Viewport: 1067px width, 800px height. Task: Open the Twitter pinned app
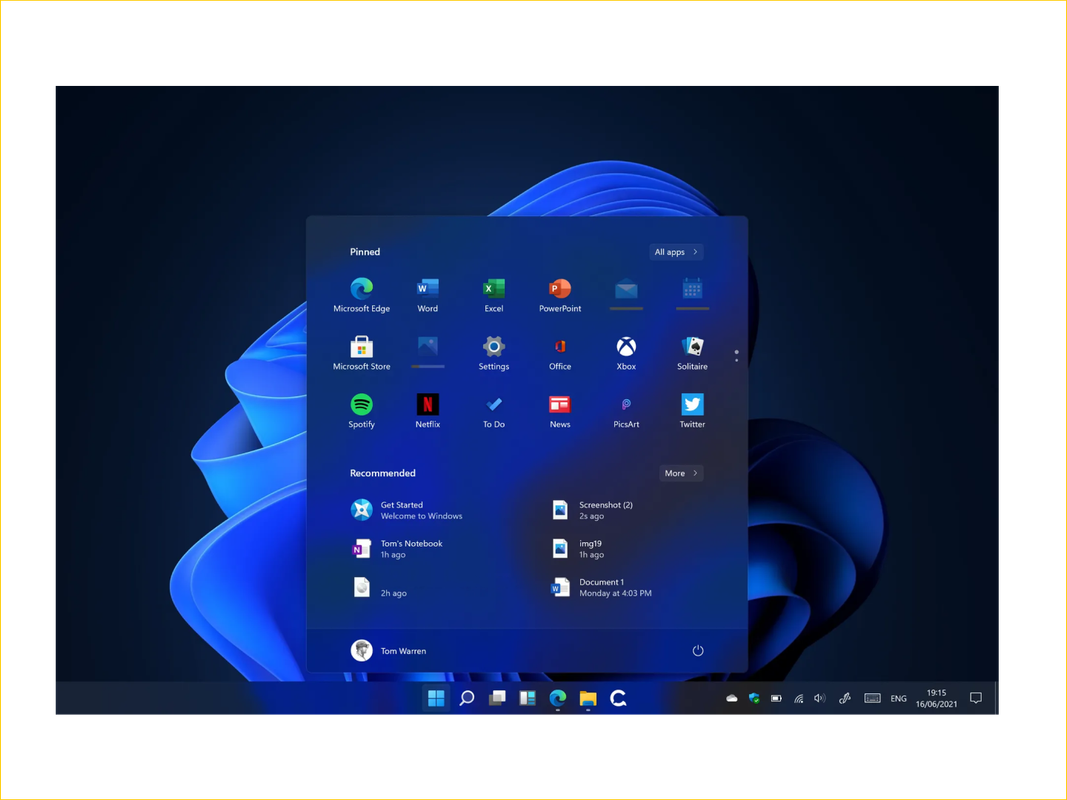(x=692, y=410)
